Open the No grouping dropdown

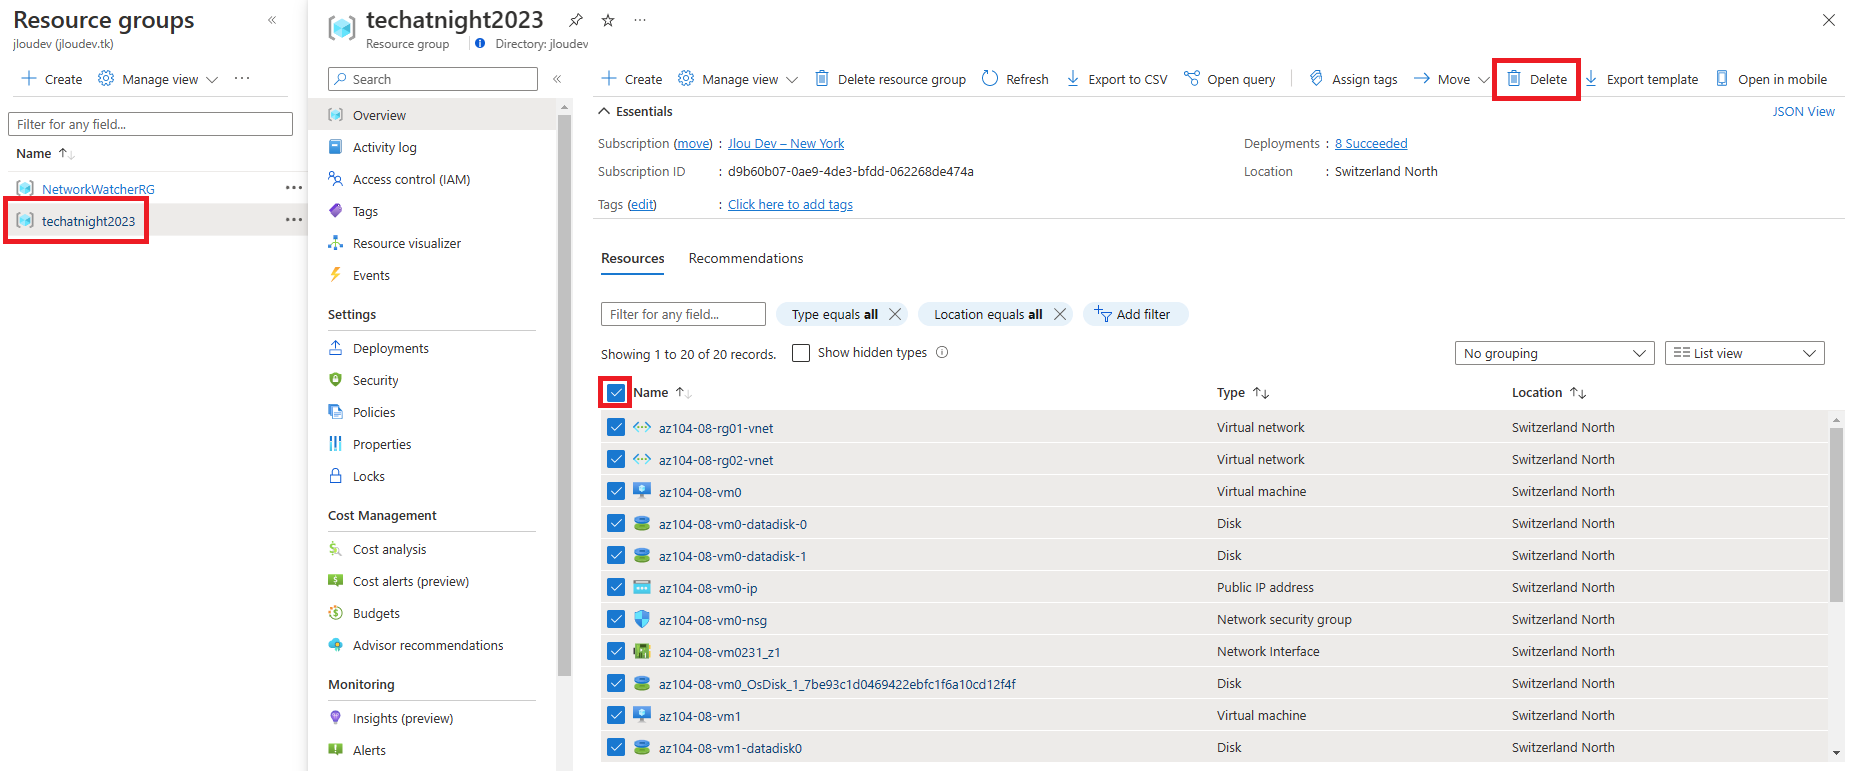[1554, 353]
